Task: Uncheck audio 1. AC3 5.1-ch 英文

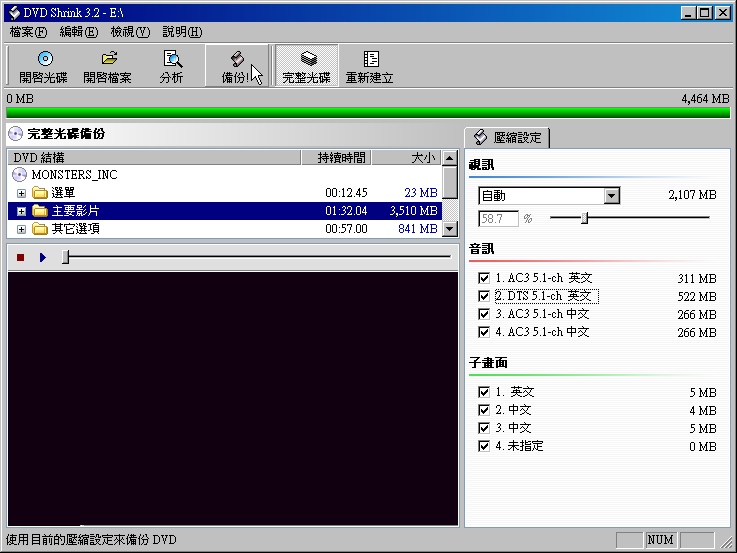Action: 484,278
